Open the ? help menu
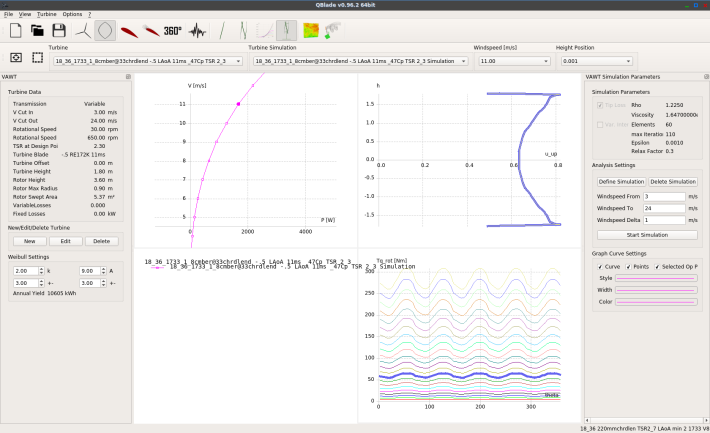Image resolution: width=710 pixels, height=433 pixels. [x=90, y=14]
